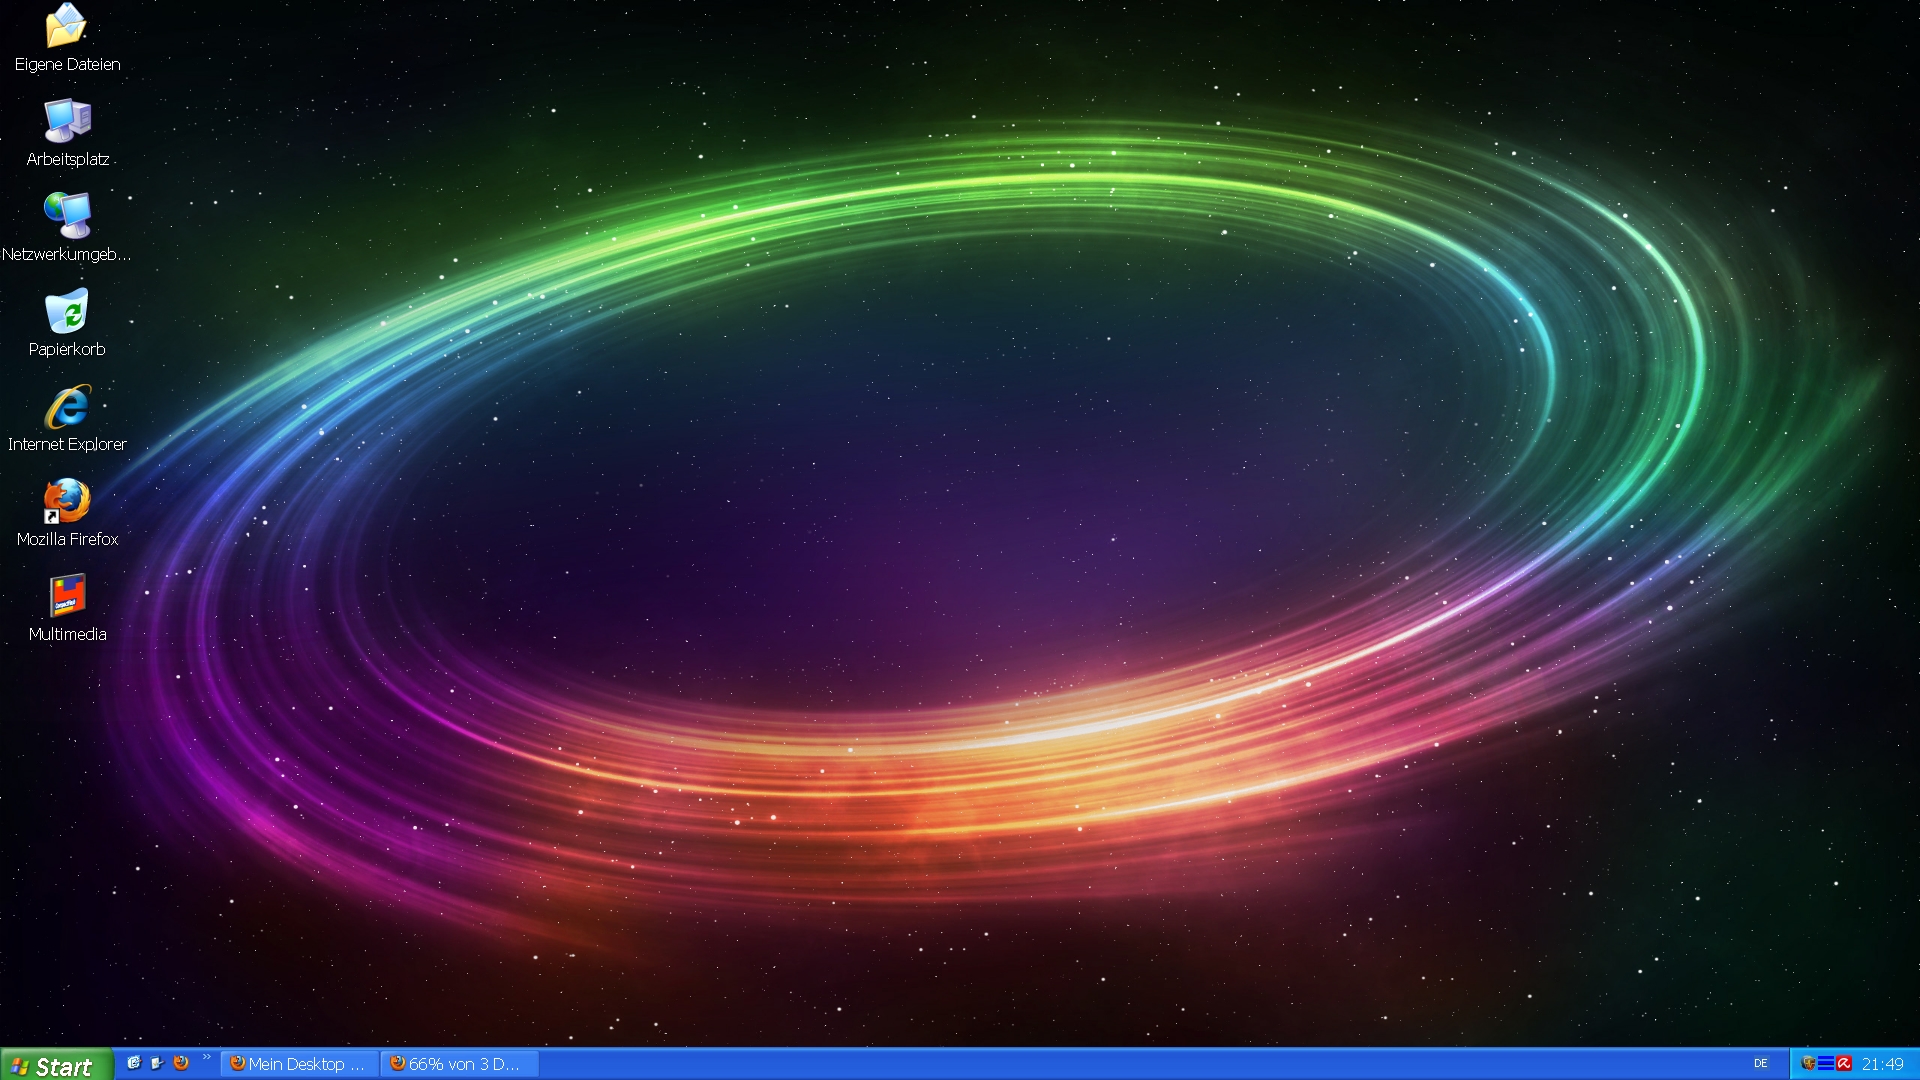Image resolution: width=1920 pixels, height=1080 pixels.
Task: Launch Firefox from the quick launch bar
Action: [181, 1063]
